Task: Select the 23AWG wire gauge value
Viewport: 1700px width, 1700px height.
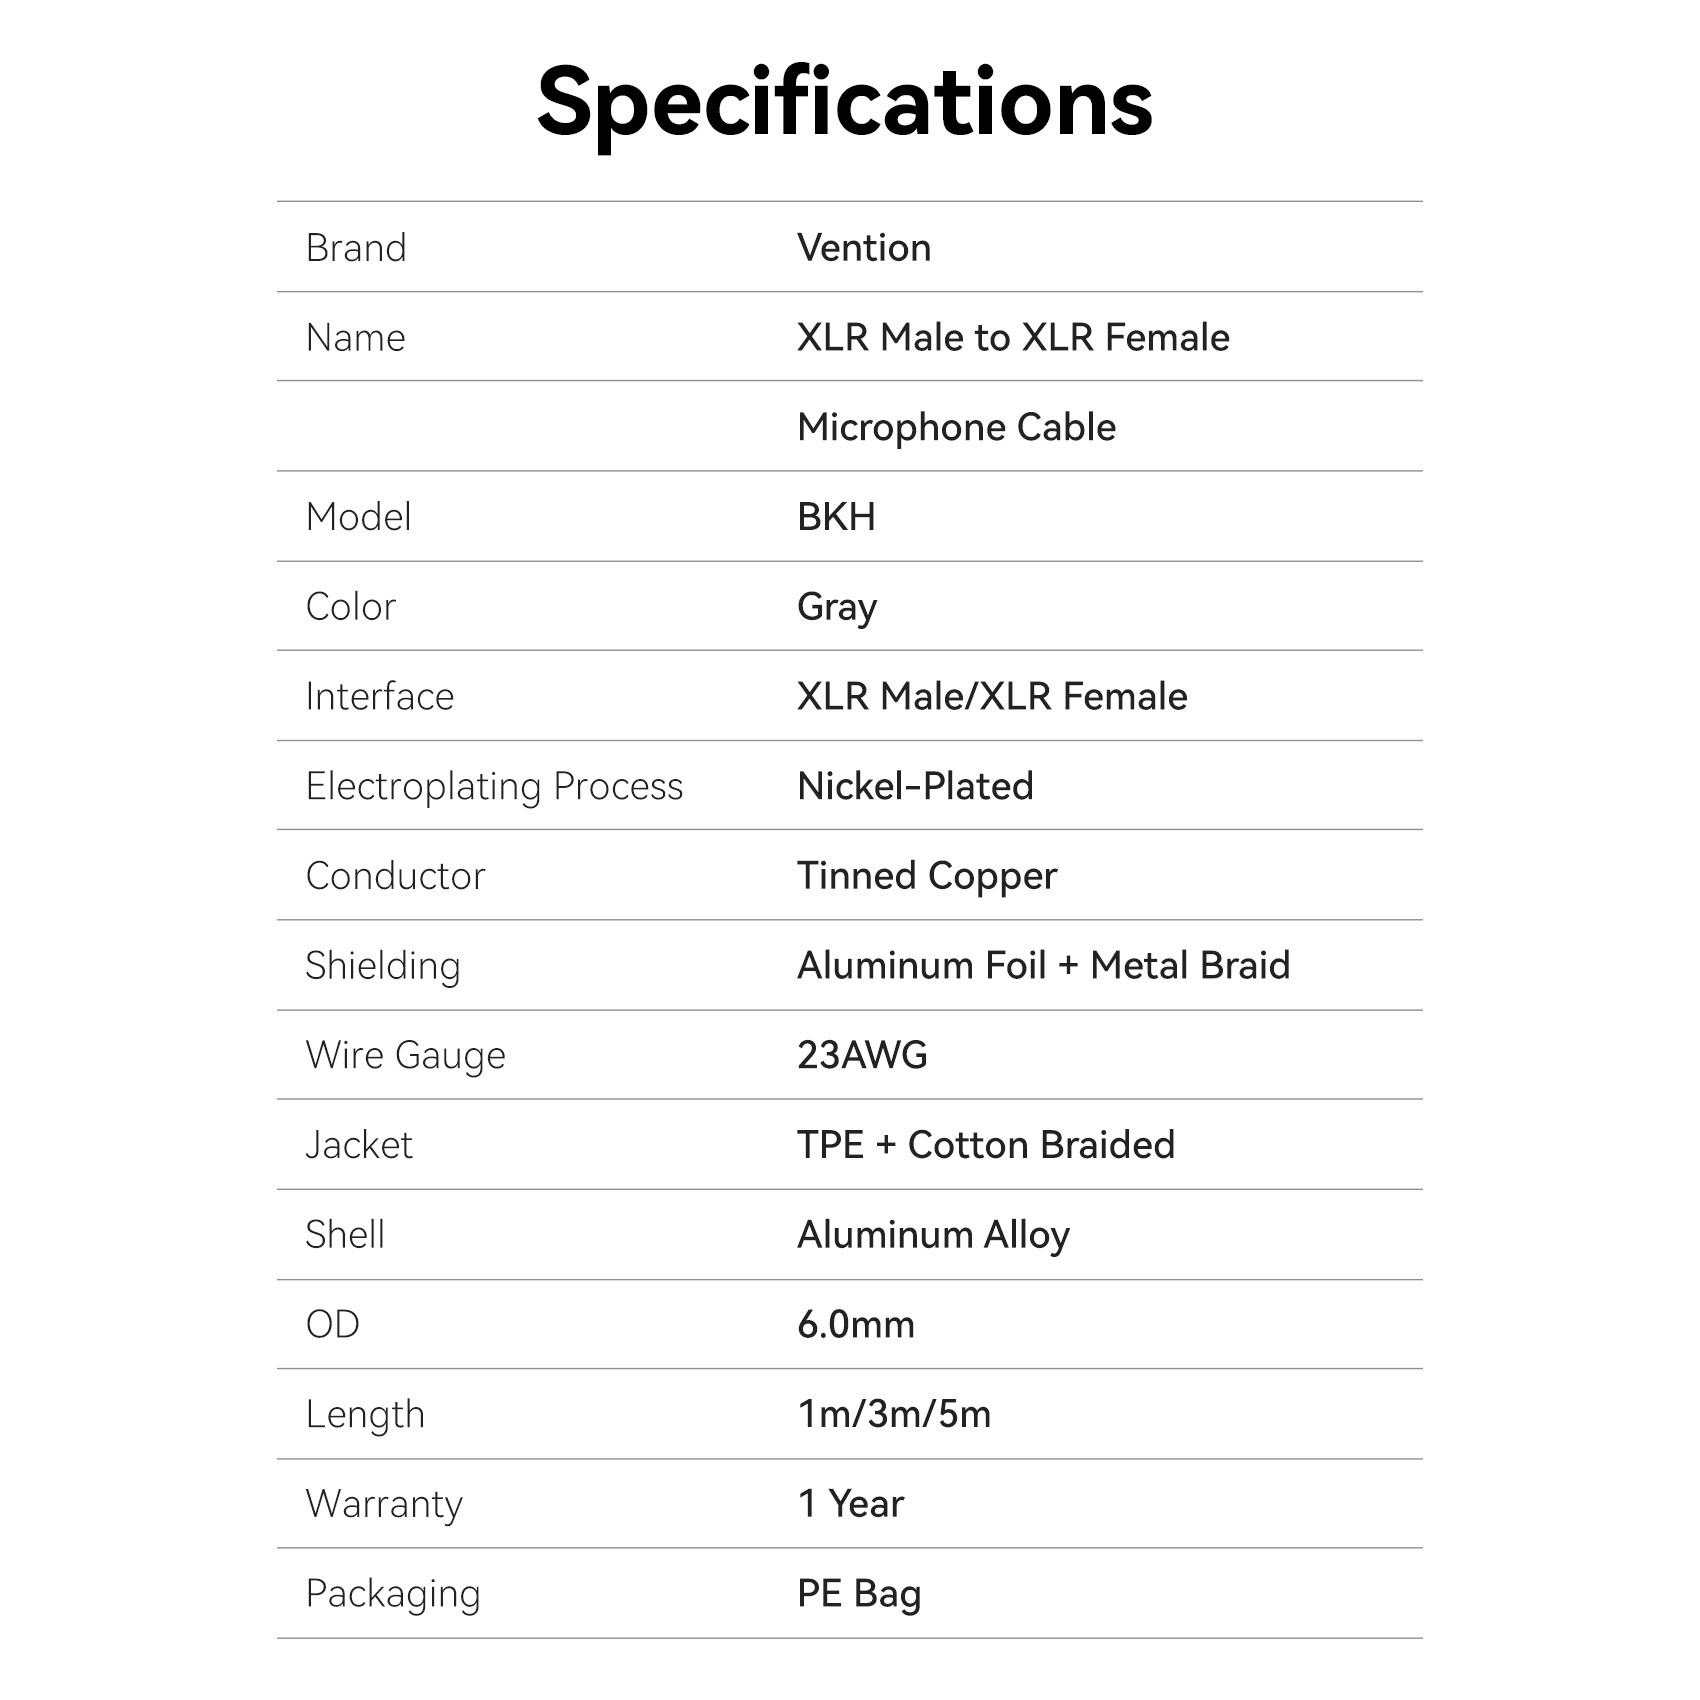Action: coord(862,1055)
